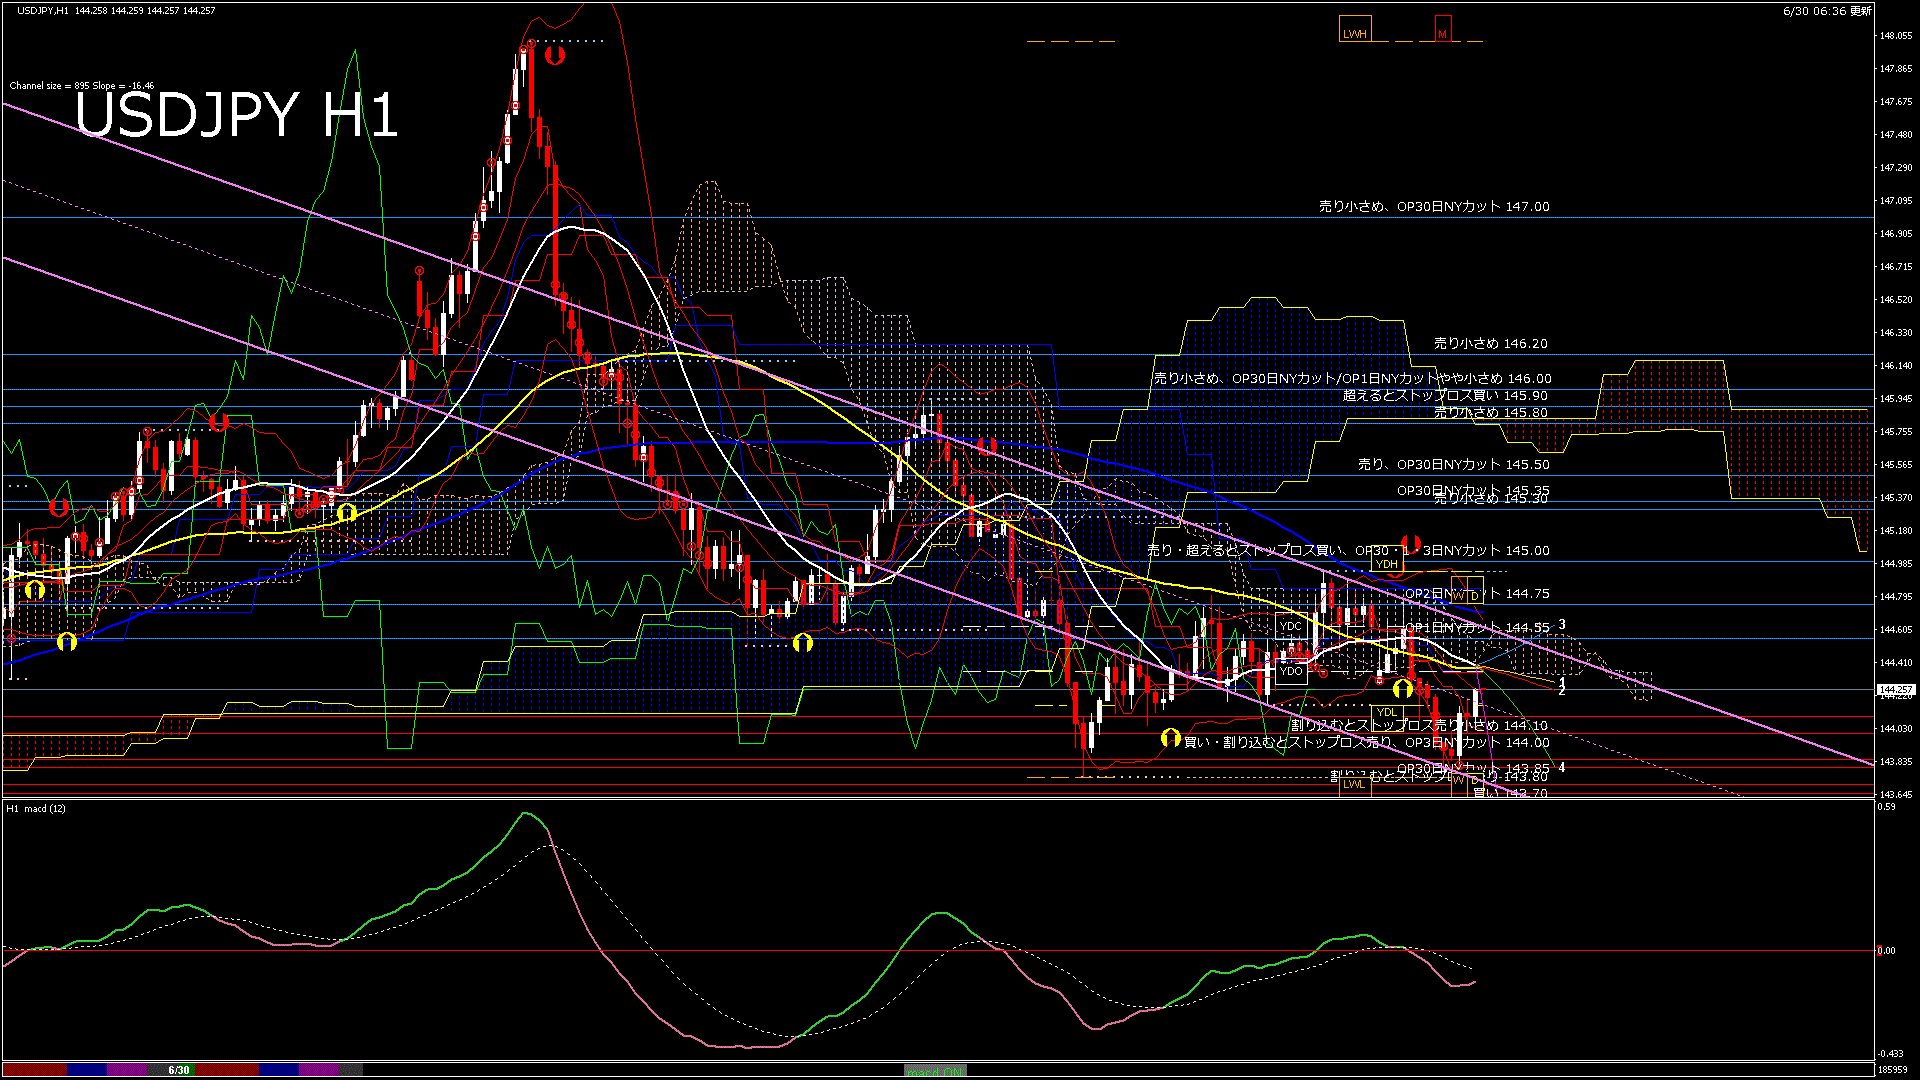
Task: Click the 148.055 price axis label
Action: (1896, 36)
